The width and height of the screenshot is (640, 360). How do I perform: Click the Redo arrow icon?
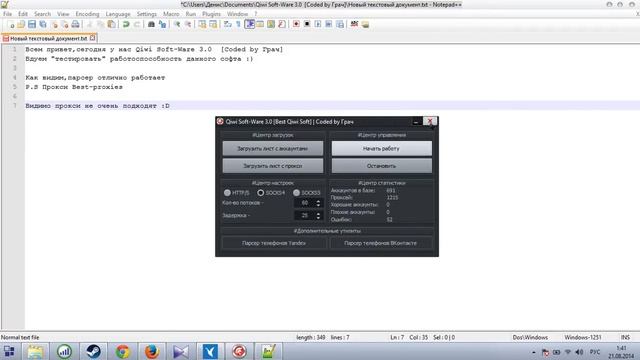point(137,24)
